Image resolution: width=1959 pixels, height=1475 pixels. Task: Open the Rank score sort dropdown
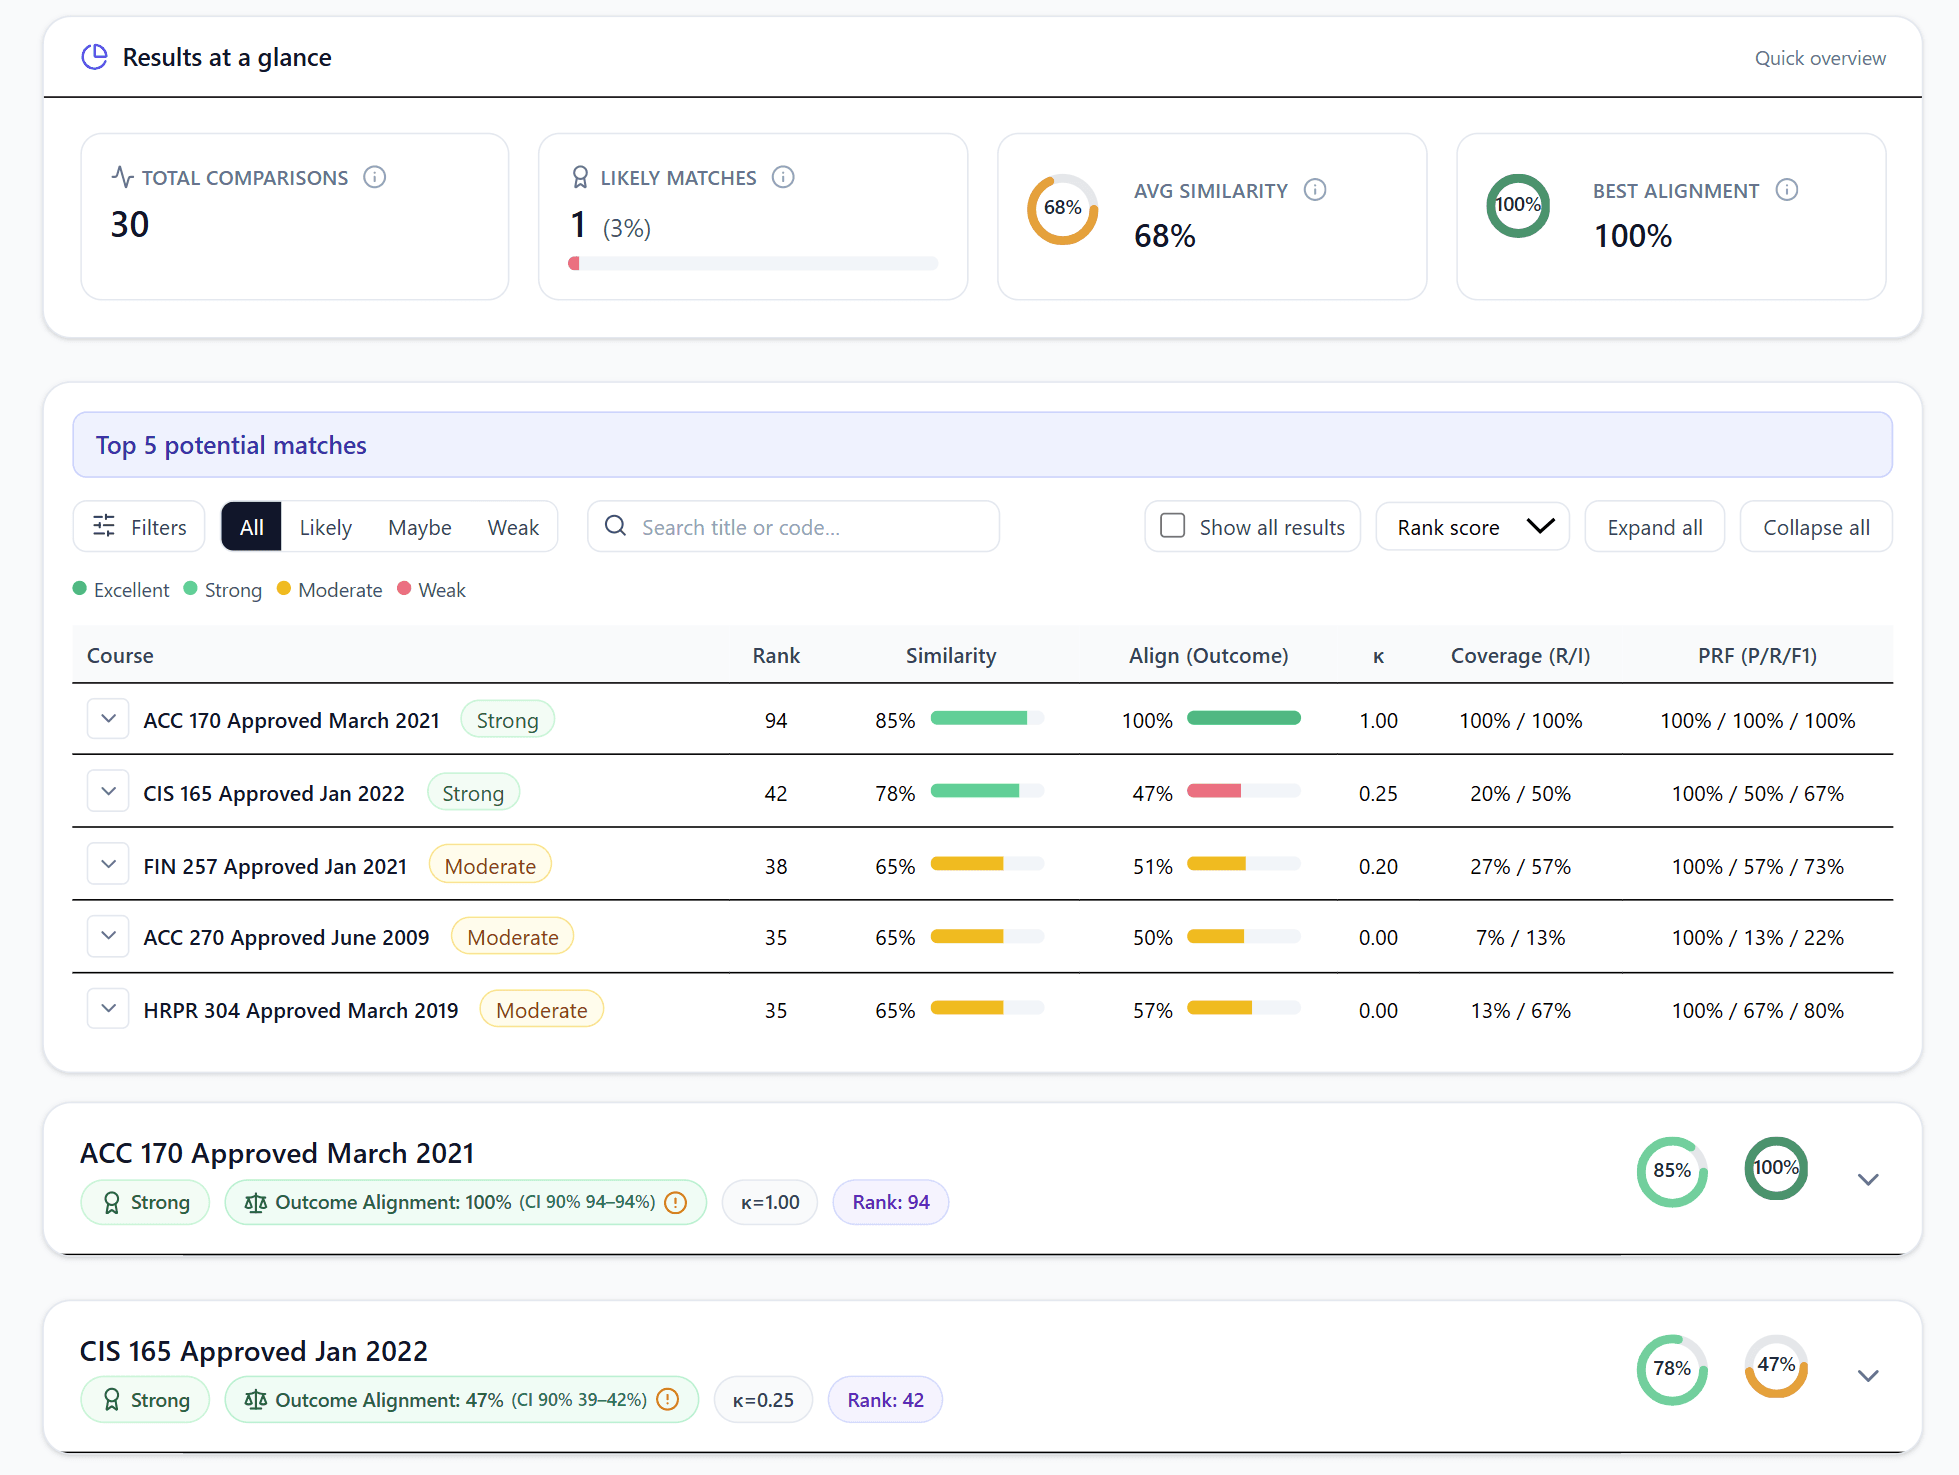(x=1472, y=526)
